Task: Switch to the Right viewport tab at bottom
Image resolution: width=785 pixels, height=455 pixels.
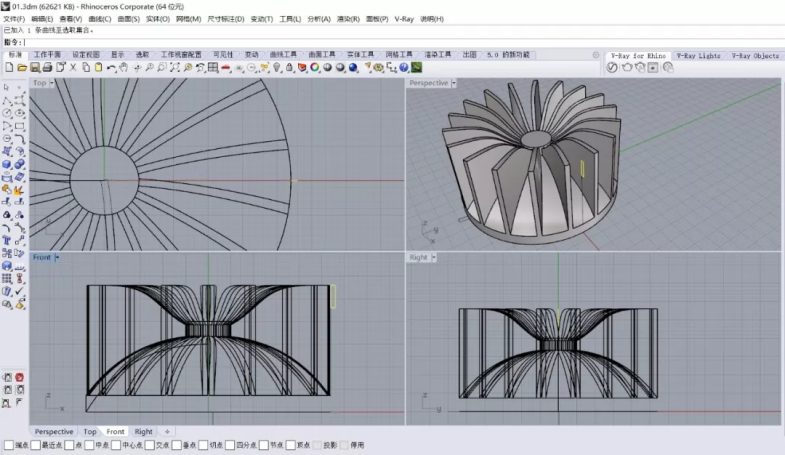Action: click(x=144, y=432)
